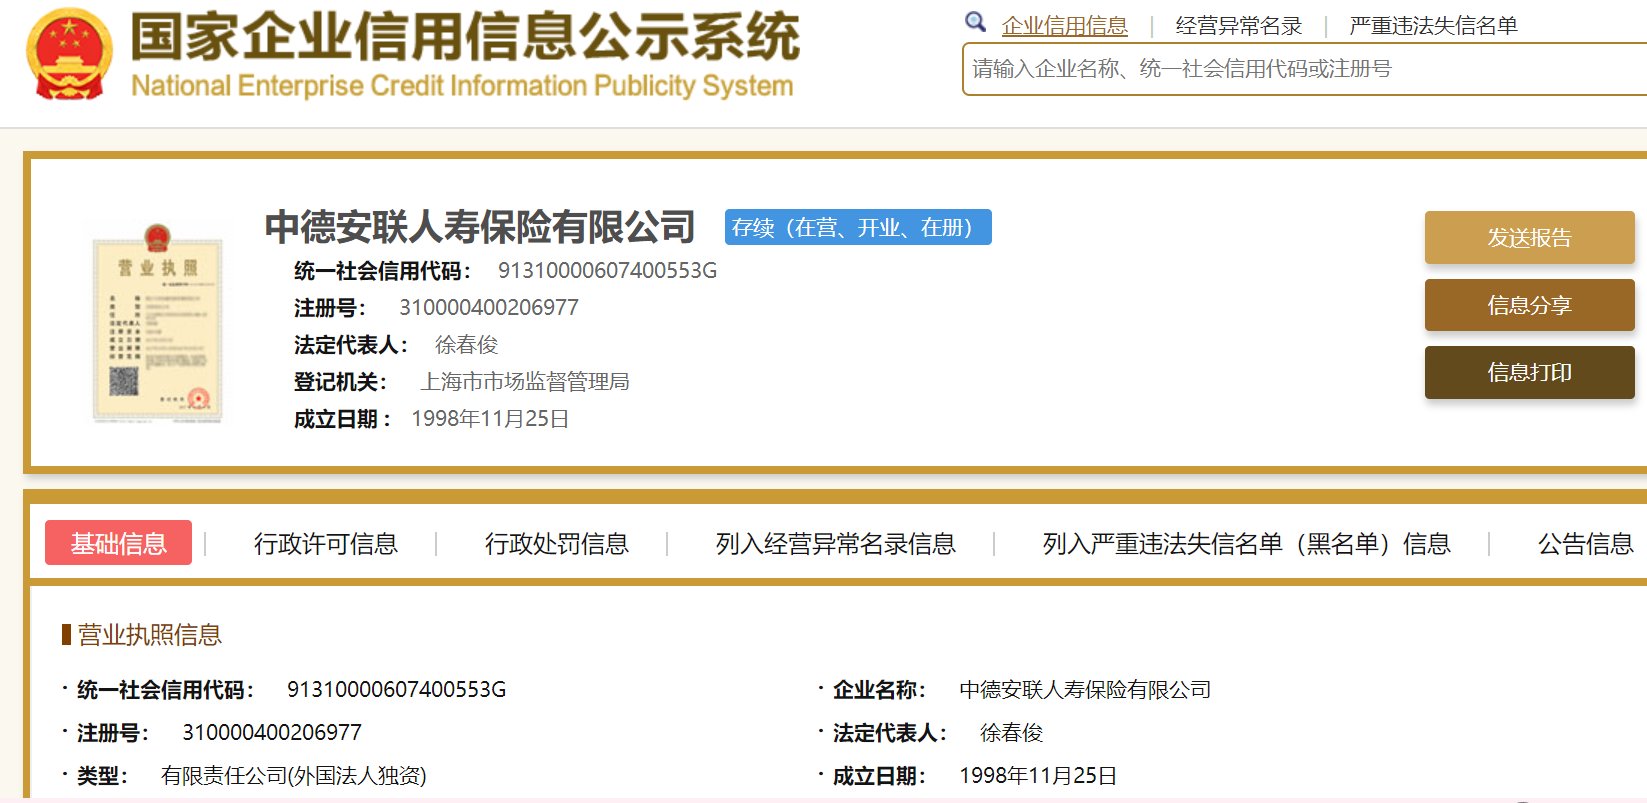
Task: Click the registration authority 上海市市场监督管理局
Action: point(525,382)
